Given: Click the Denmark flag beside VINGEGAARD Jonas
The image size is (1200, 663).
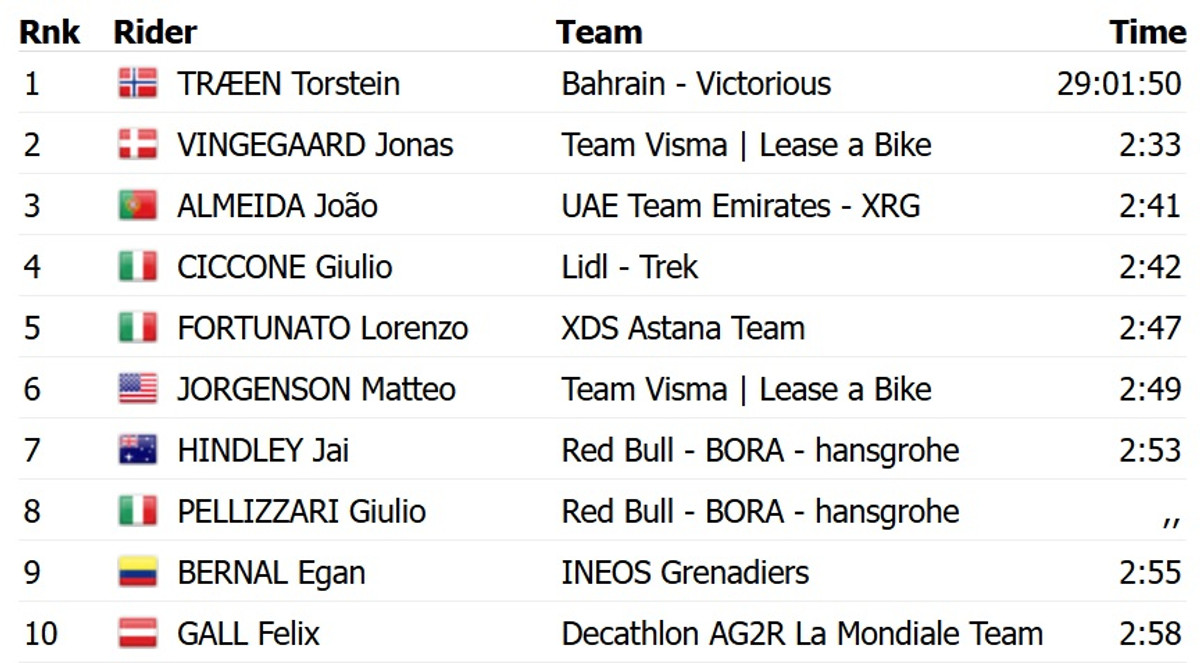Looking at the screenshot, I should tap(137, 145).
